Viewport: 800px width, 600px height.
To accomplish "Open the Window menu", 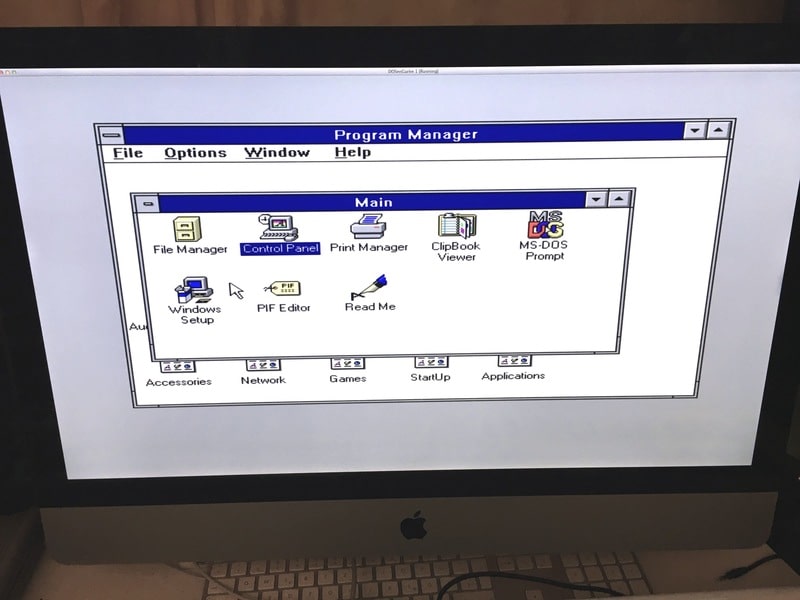I will click(x=277, y=152).
